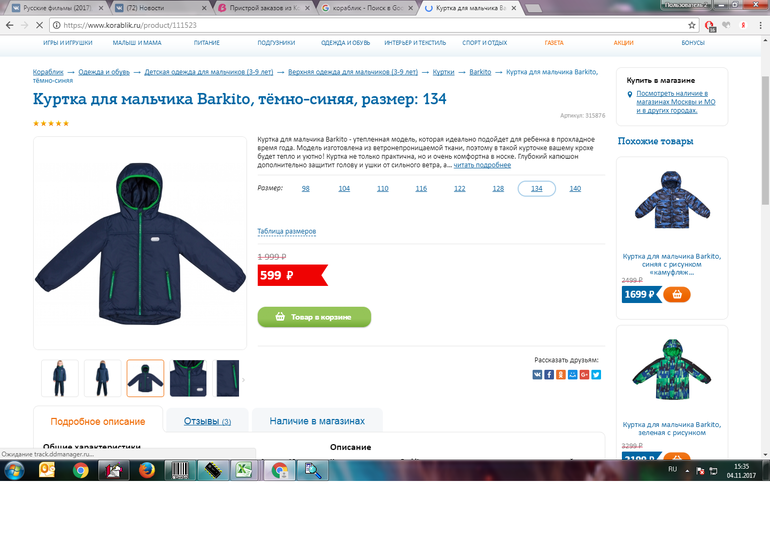This screenshot has height=559, width=770.
Task: Show next thumbnails with gallery arrow
Action: click(x=244, y=379)
